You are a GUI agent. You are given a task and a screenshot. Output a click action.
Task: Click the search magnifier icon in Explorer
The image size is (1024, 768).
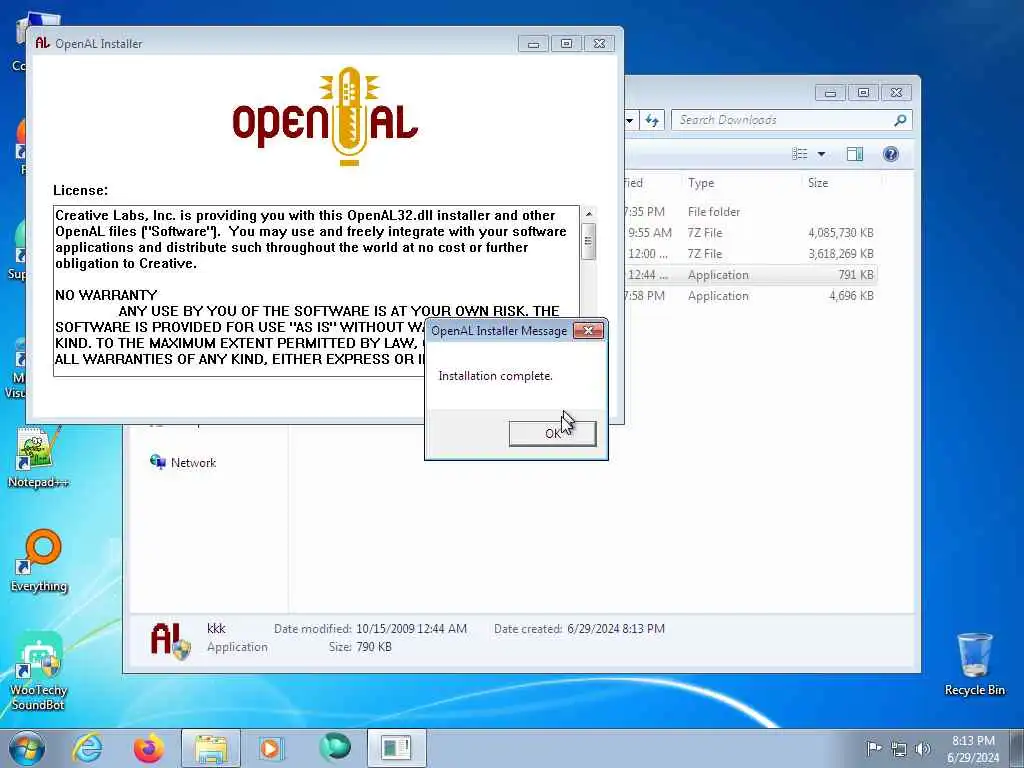click(900, 120)
